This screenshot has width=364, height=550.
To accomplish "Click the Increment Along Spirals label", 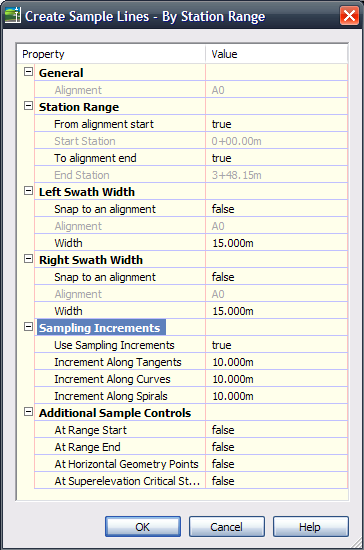I will click(x=111, y=396).
